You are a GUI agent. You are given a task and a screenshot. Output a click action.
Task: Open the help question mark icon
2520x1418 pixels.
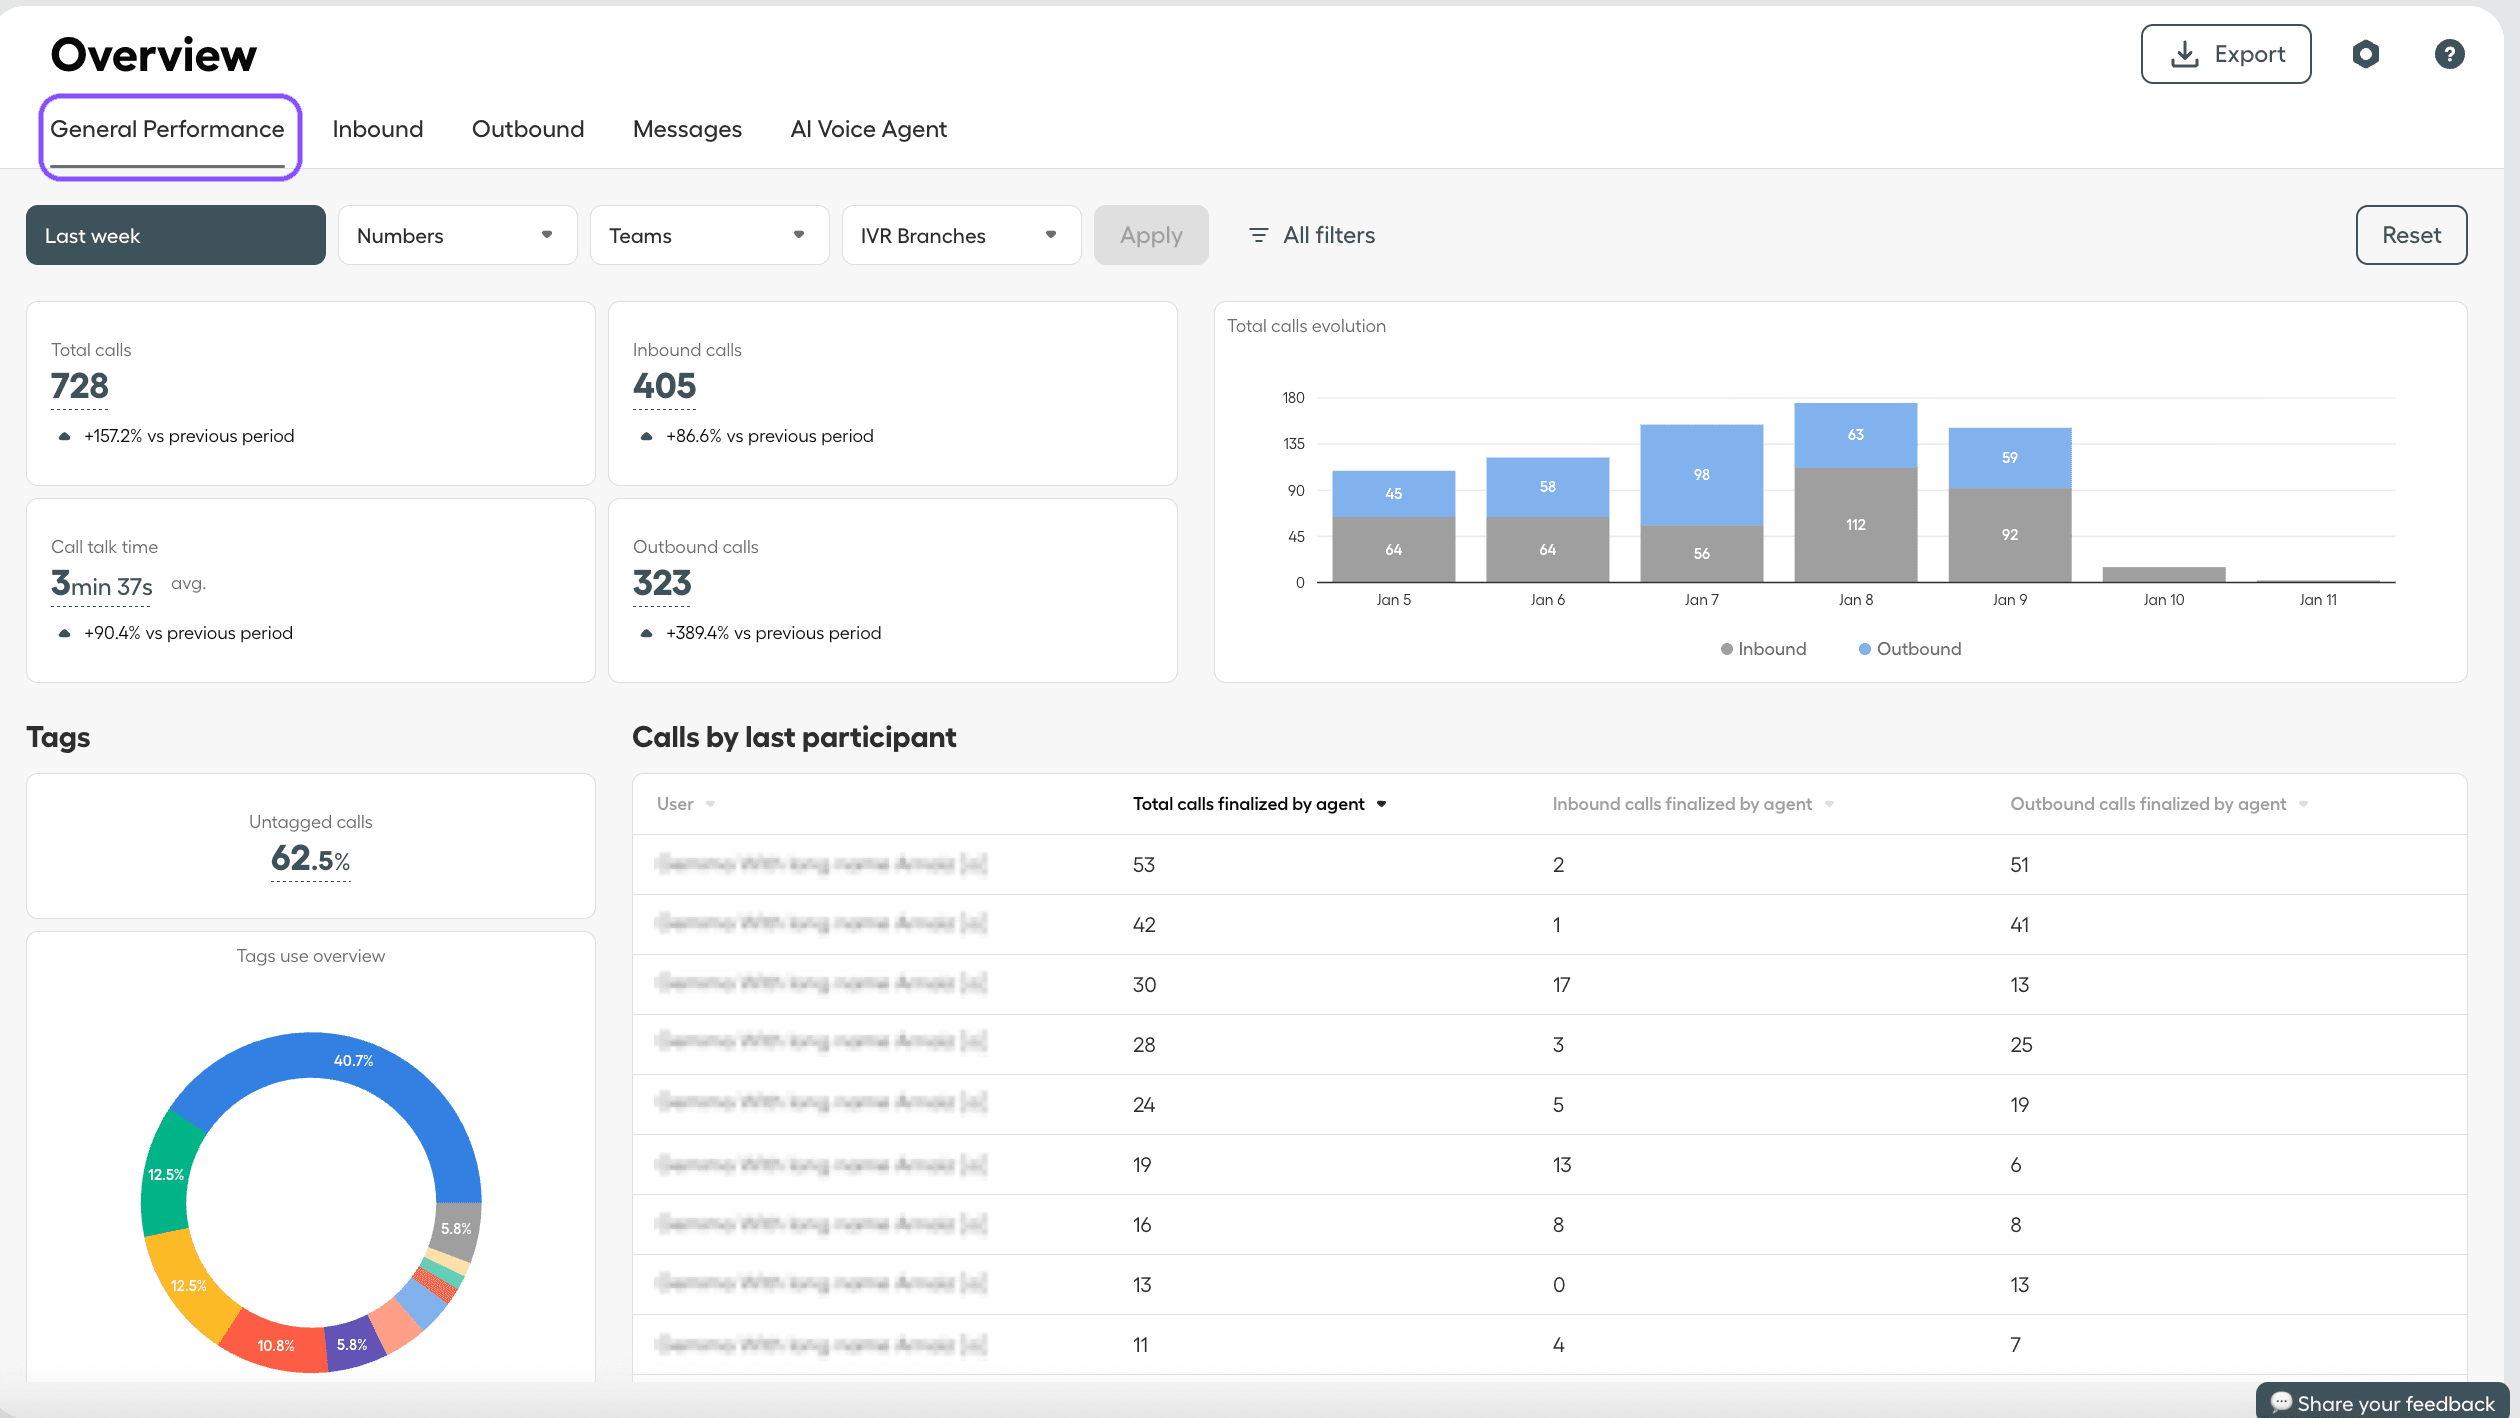2448,54
